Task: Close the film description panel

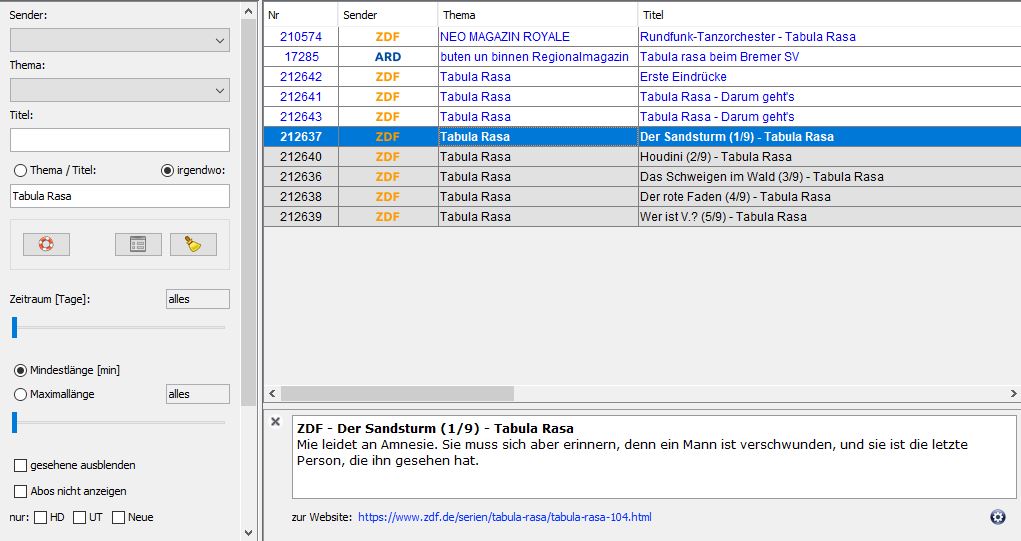Action: click(276, 422)
